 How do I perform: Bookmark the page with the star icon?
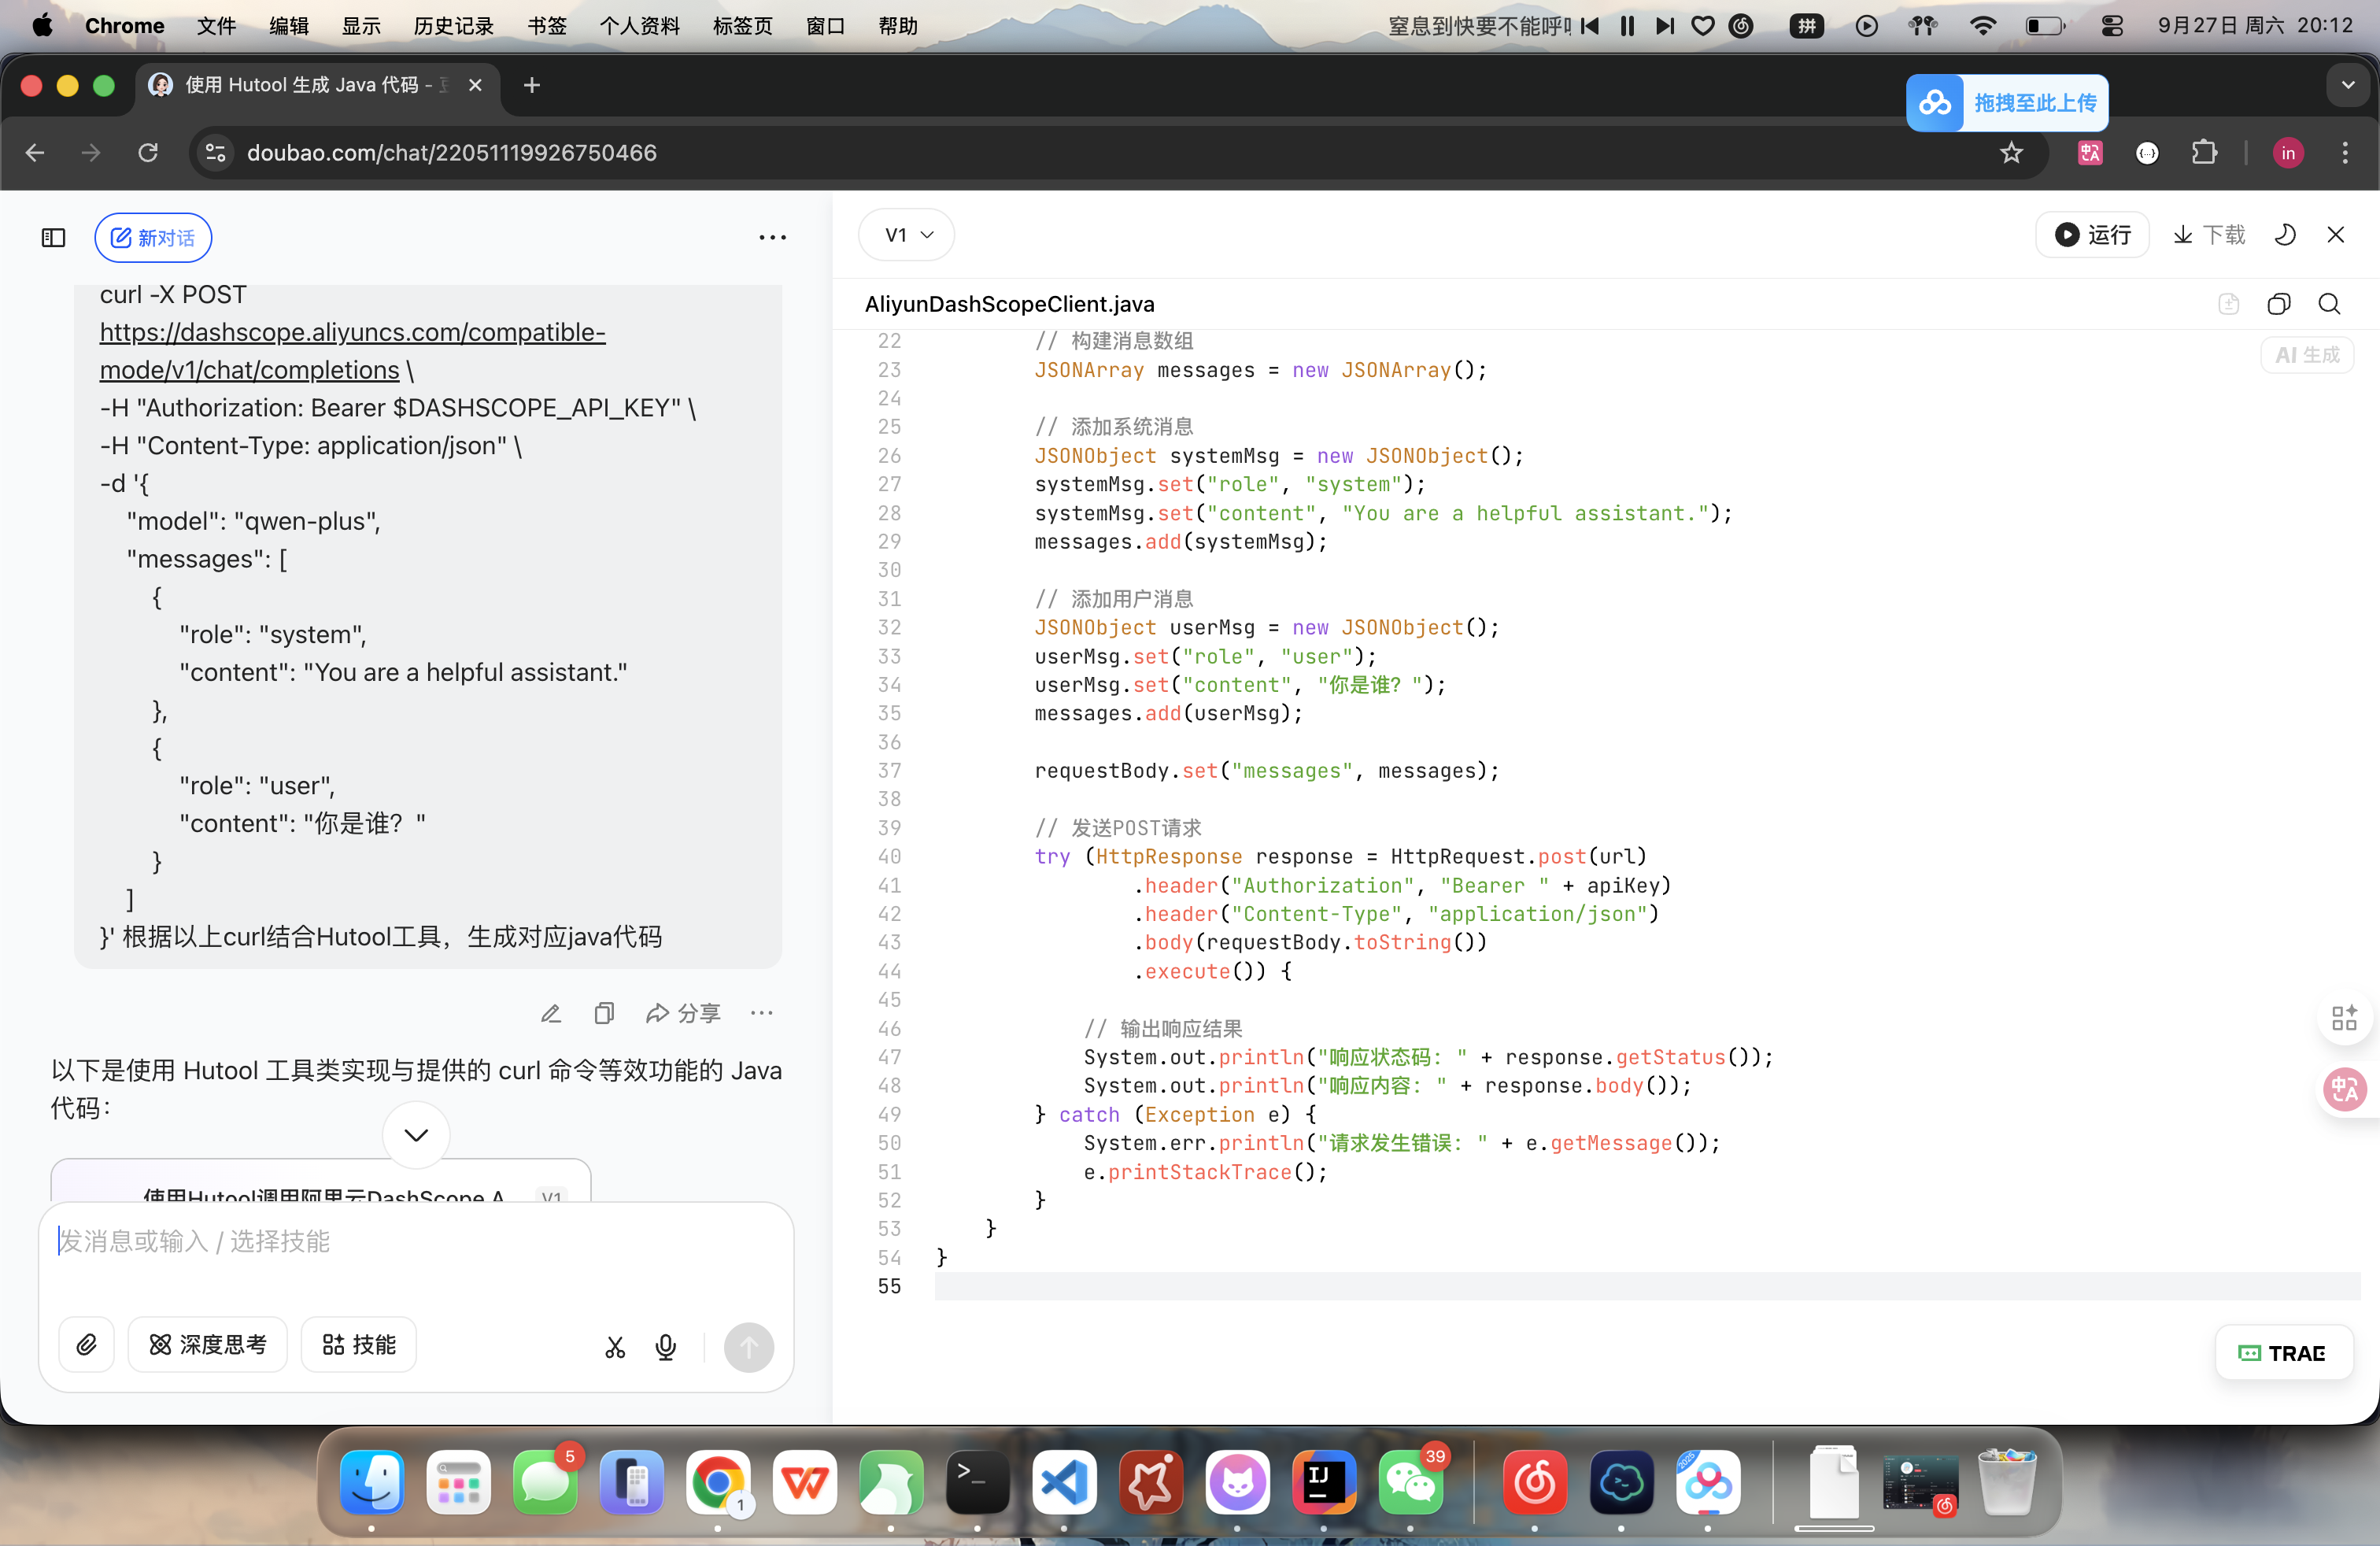coord(2011,153)
